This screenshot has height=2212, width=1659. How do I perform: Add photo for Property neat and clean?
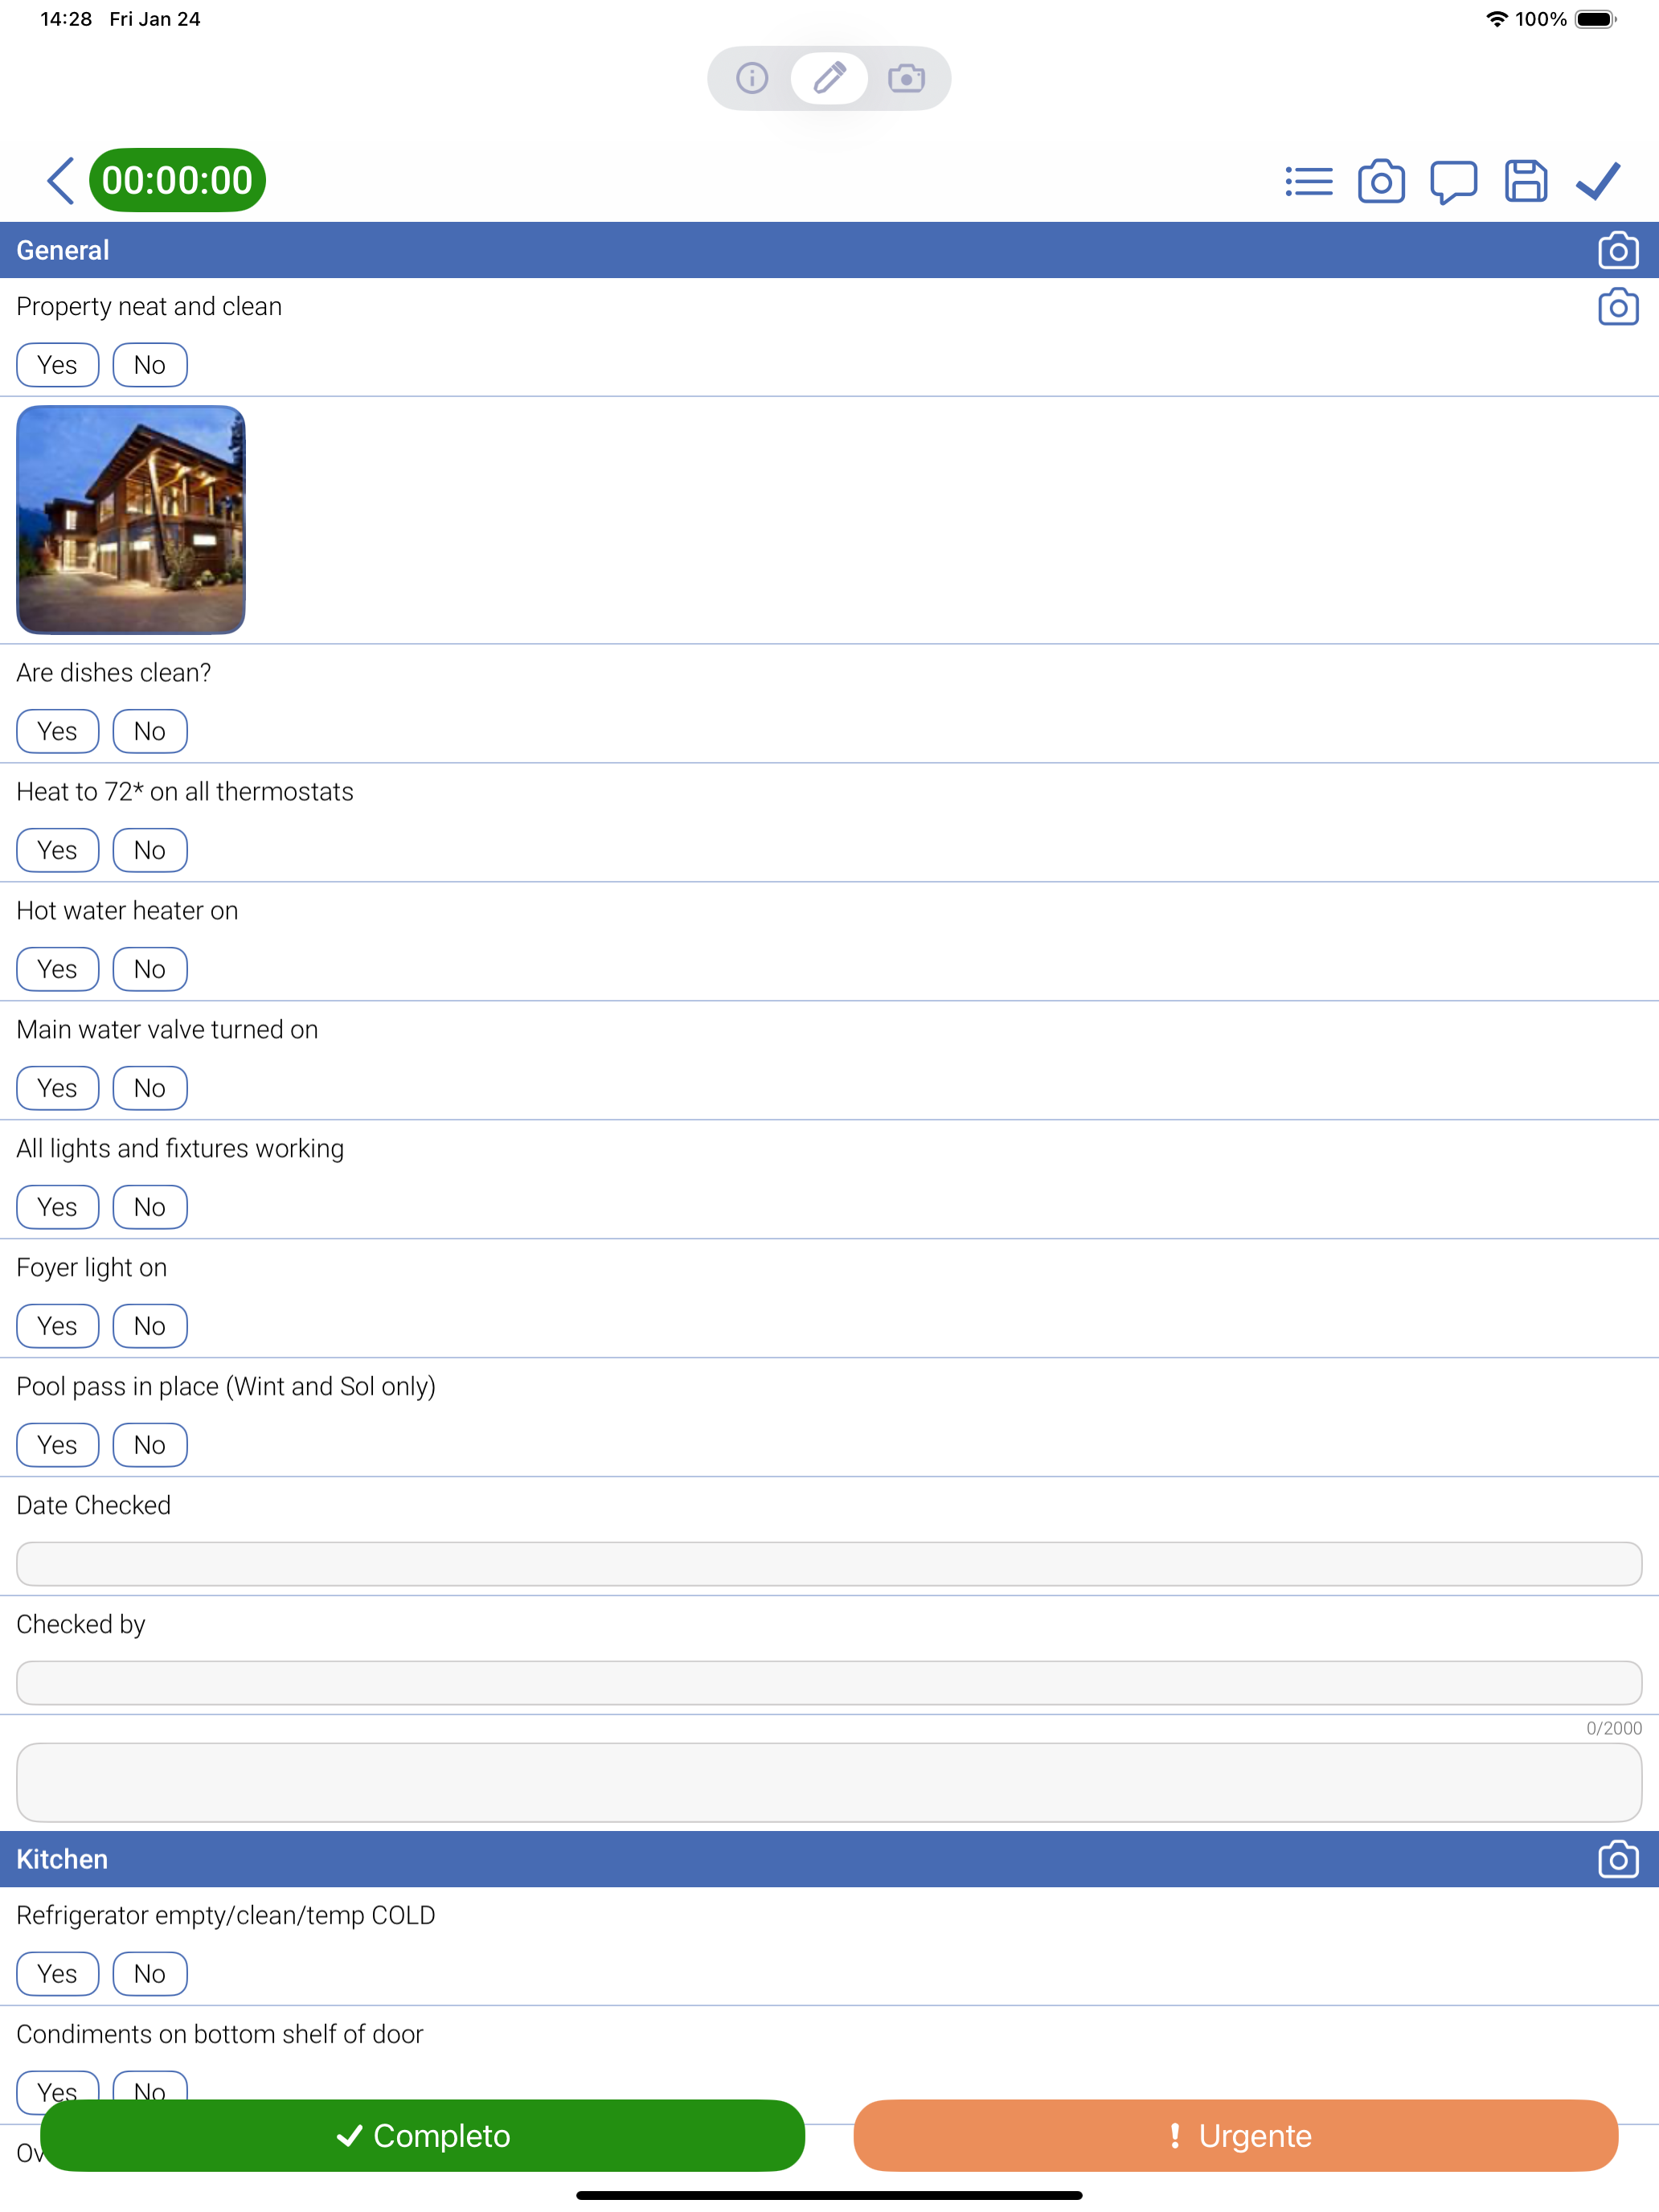pyautogui.click(x=1617, y=307)
